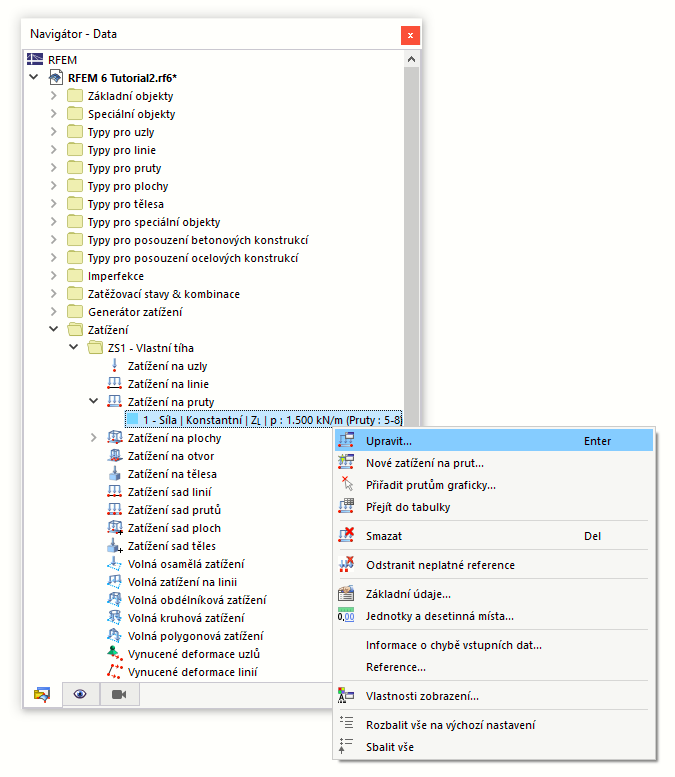This screenshot has height=777, width=675.
Task: Click the Vynucené deformace linií icon
Action: click(114, 671)
